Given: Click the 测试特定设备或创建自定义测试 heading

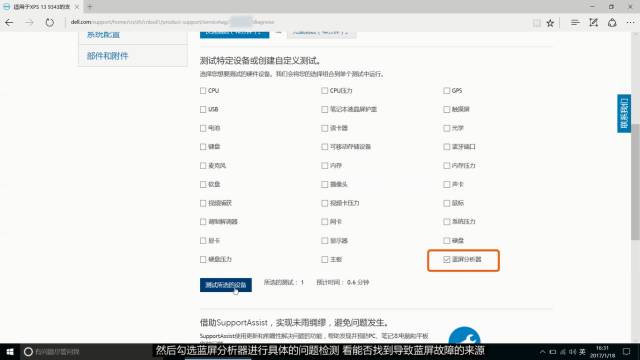Looking at the screenshot, I should tap(260, 61).
